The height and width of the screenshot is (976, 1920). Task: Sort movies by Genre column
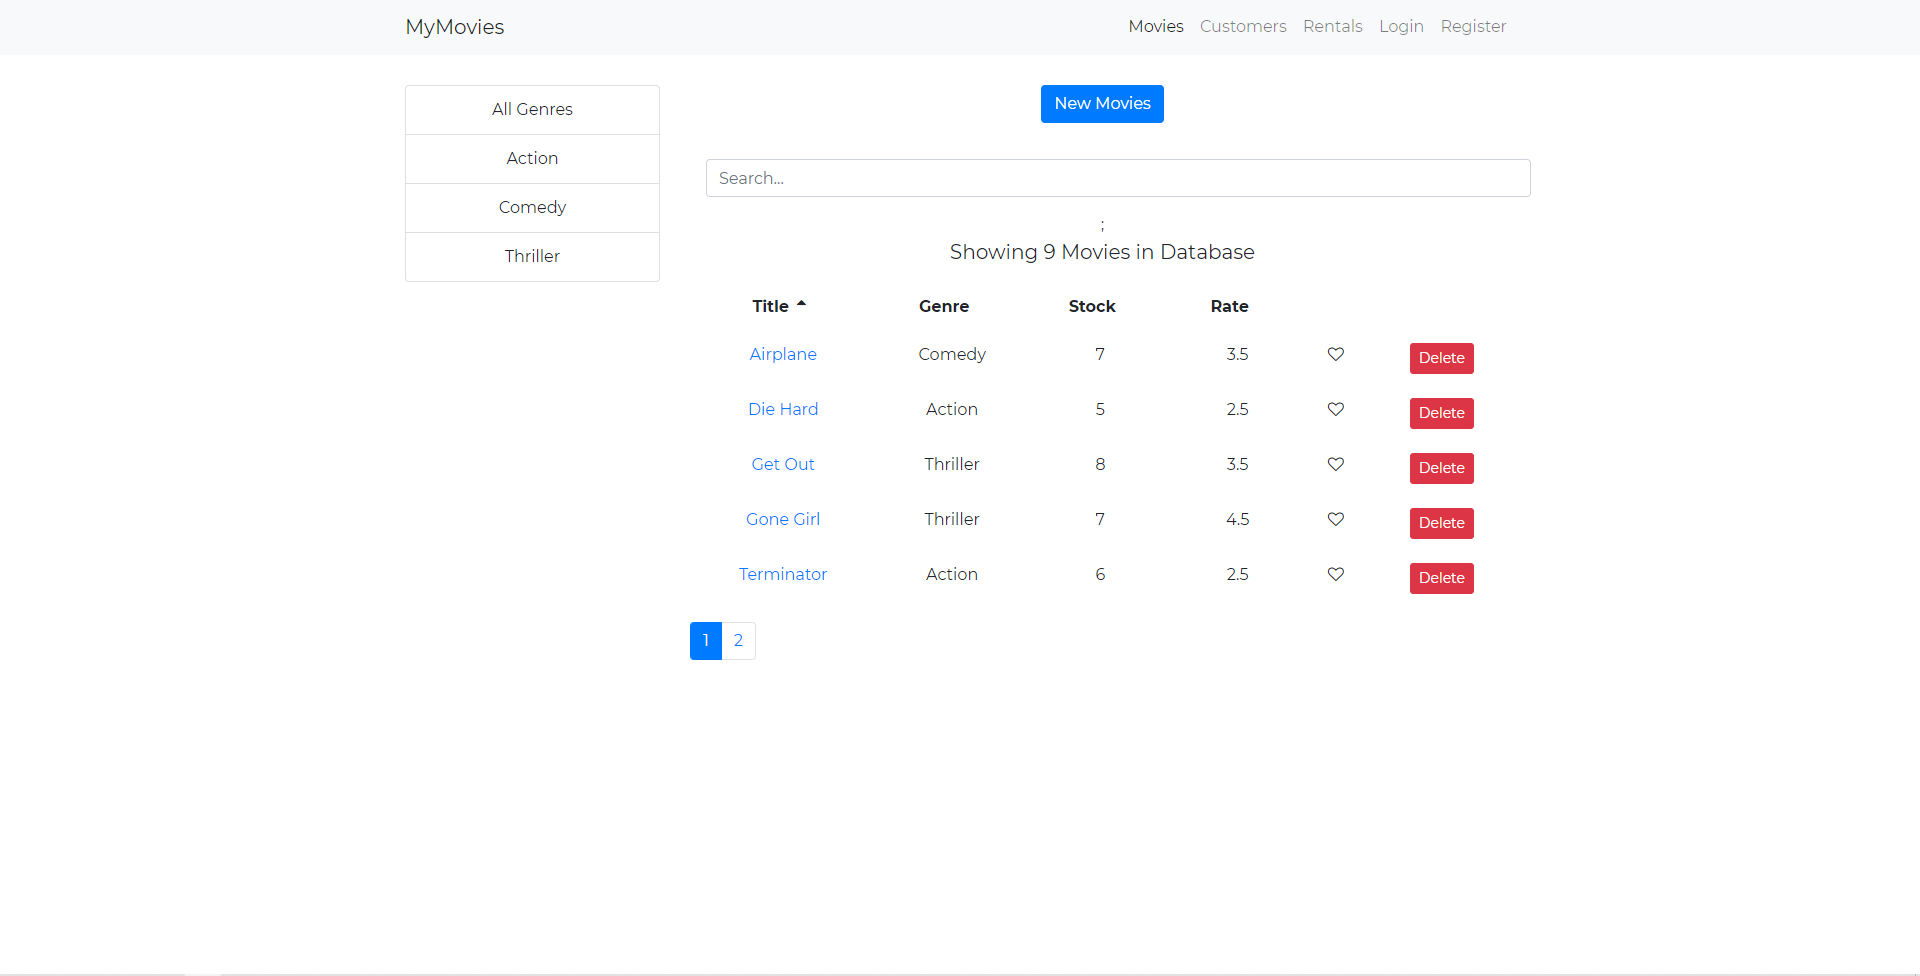tap(943, 306)
